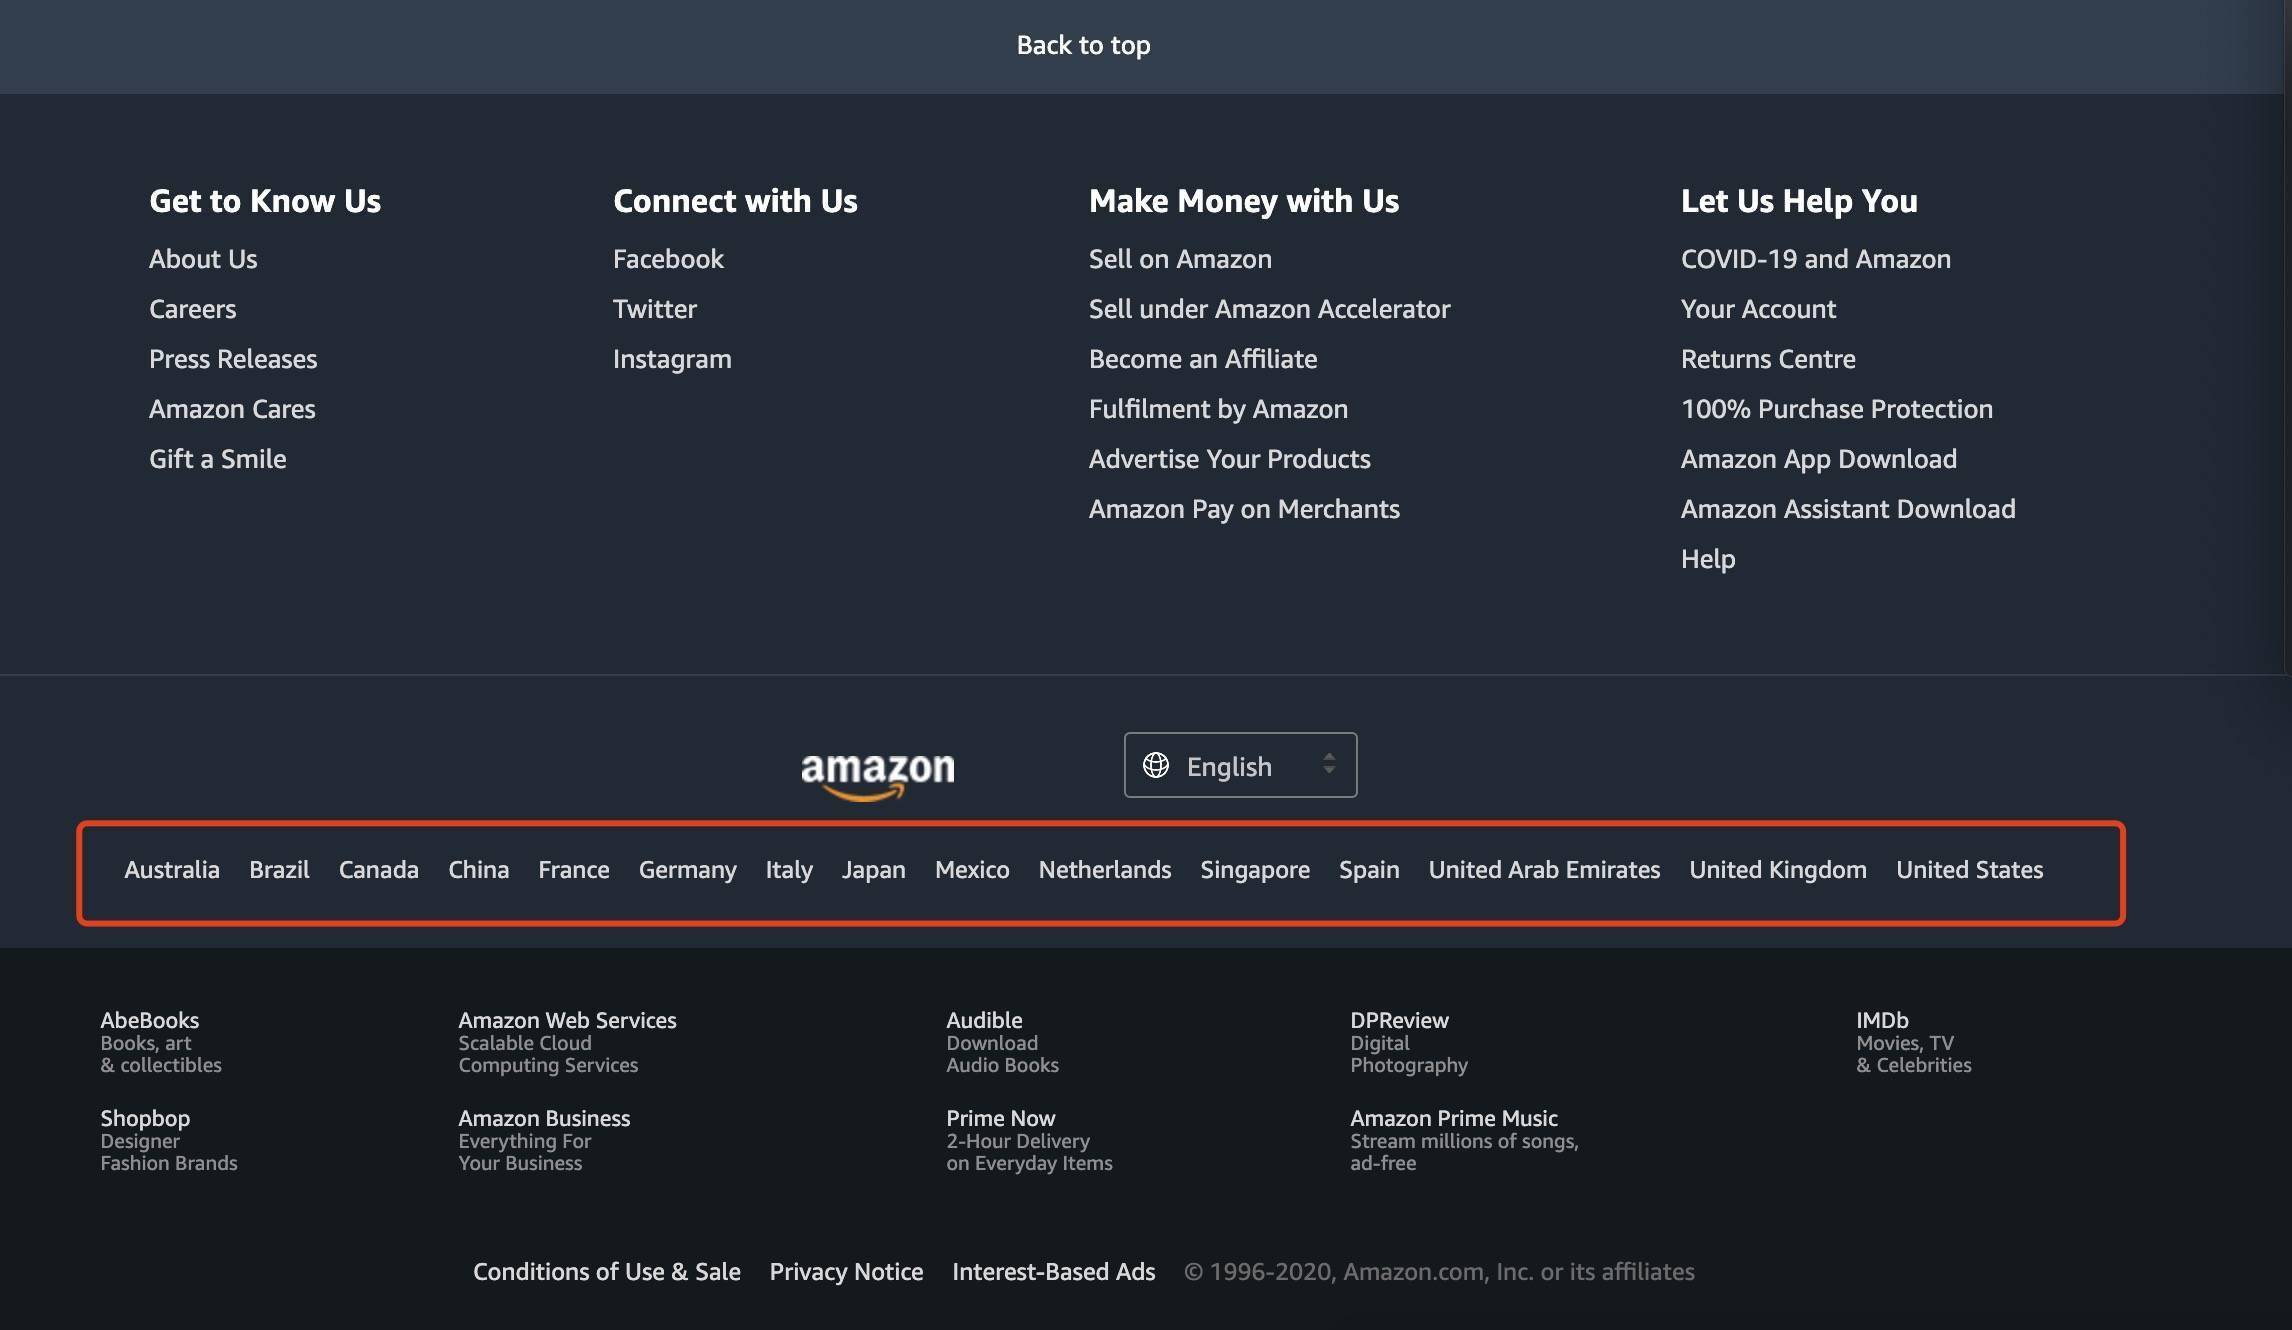This screenshot has width=2292, height=1330.
Task: Click Advertise Your Products
Action: [1230, 459]
